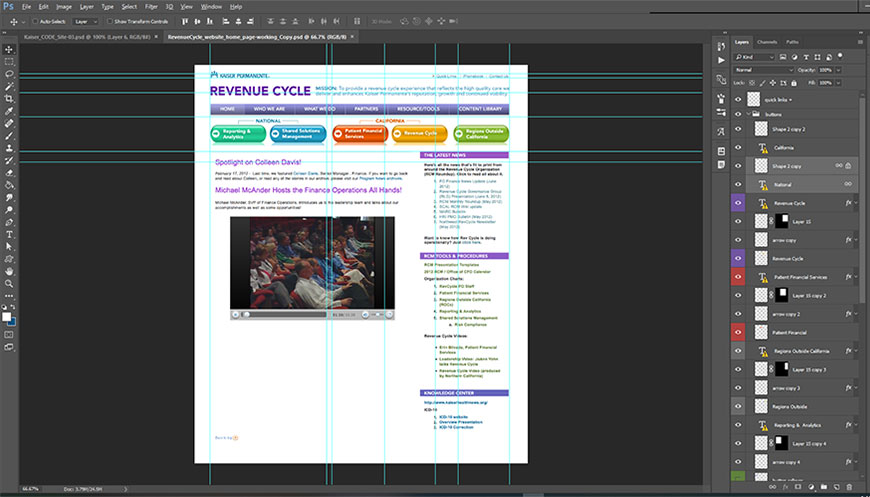
Task: Click the background color swatch
Action: tap(13, 322)
